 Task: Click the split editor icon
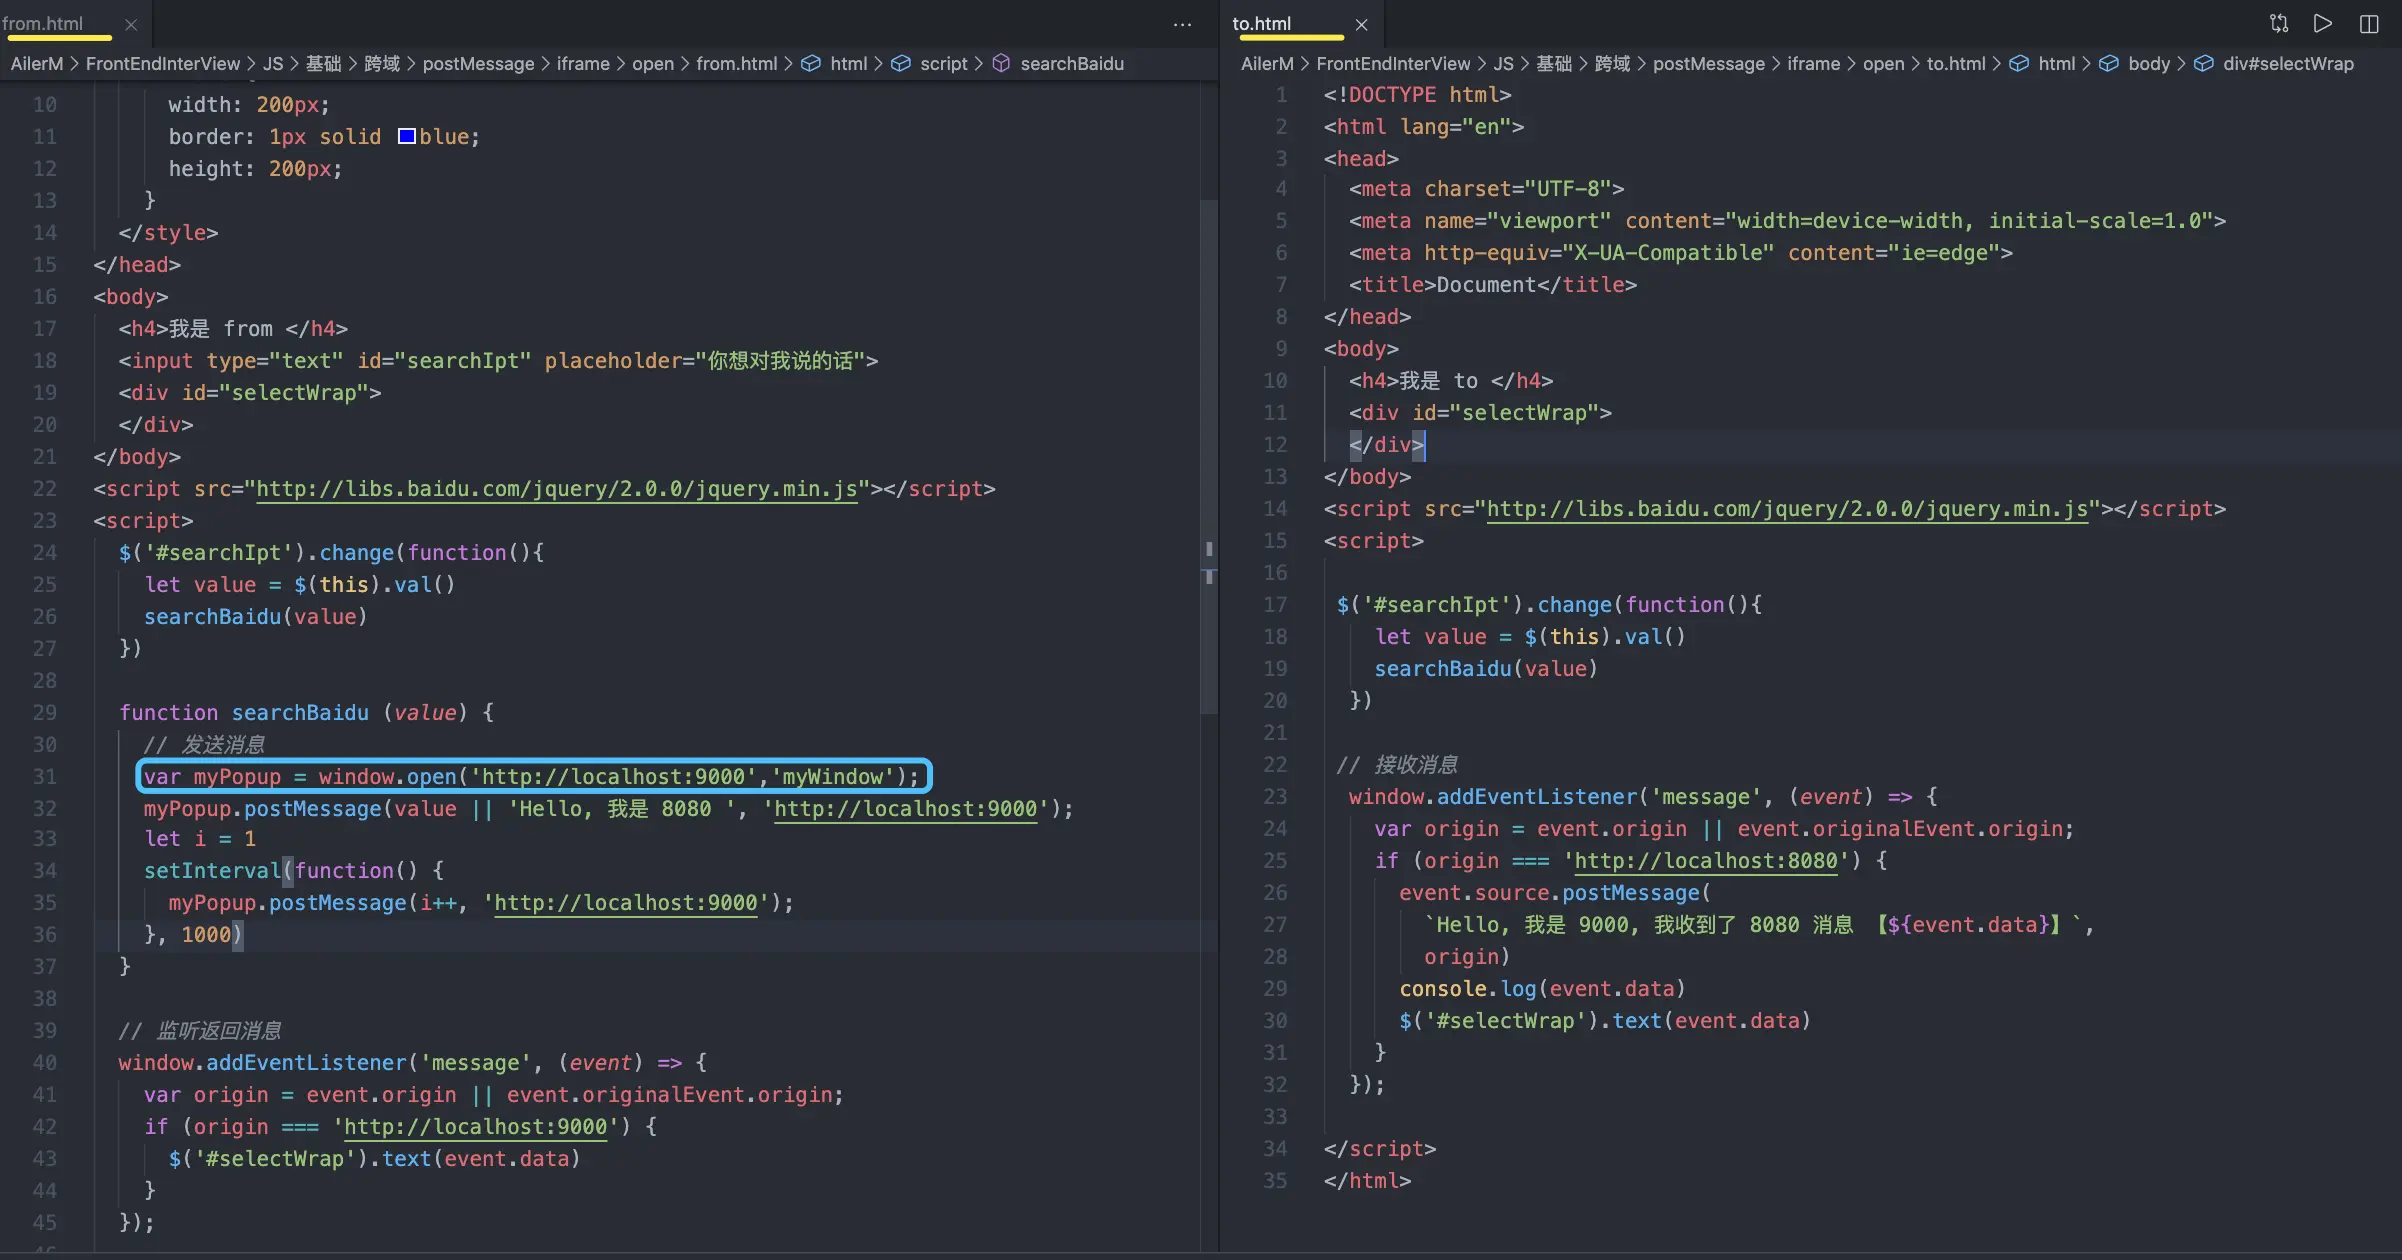[2369, 24]
